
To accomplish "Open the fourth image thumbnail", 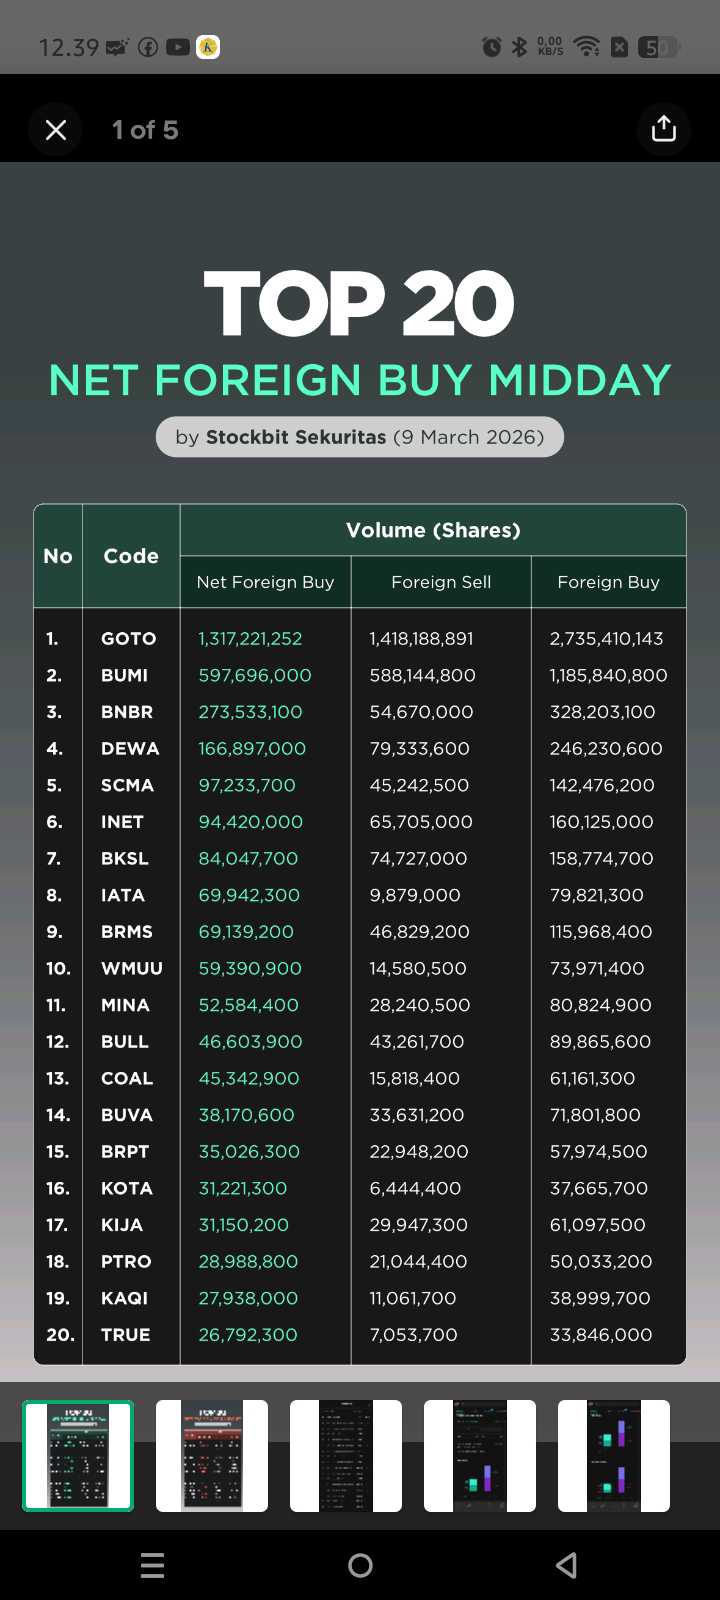I will tap(480, 1455).
